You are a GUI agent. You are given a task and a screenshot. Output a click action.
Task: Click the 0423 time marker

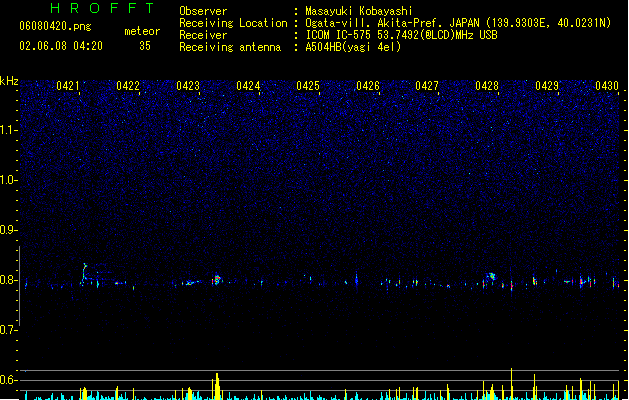(188, 86)
